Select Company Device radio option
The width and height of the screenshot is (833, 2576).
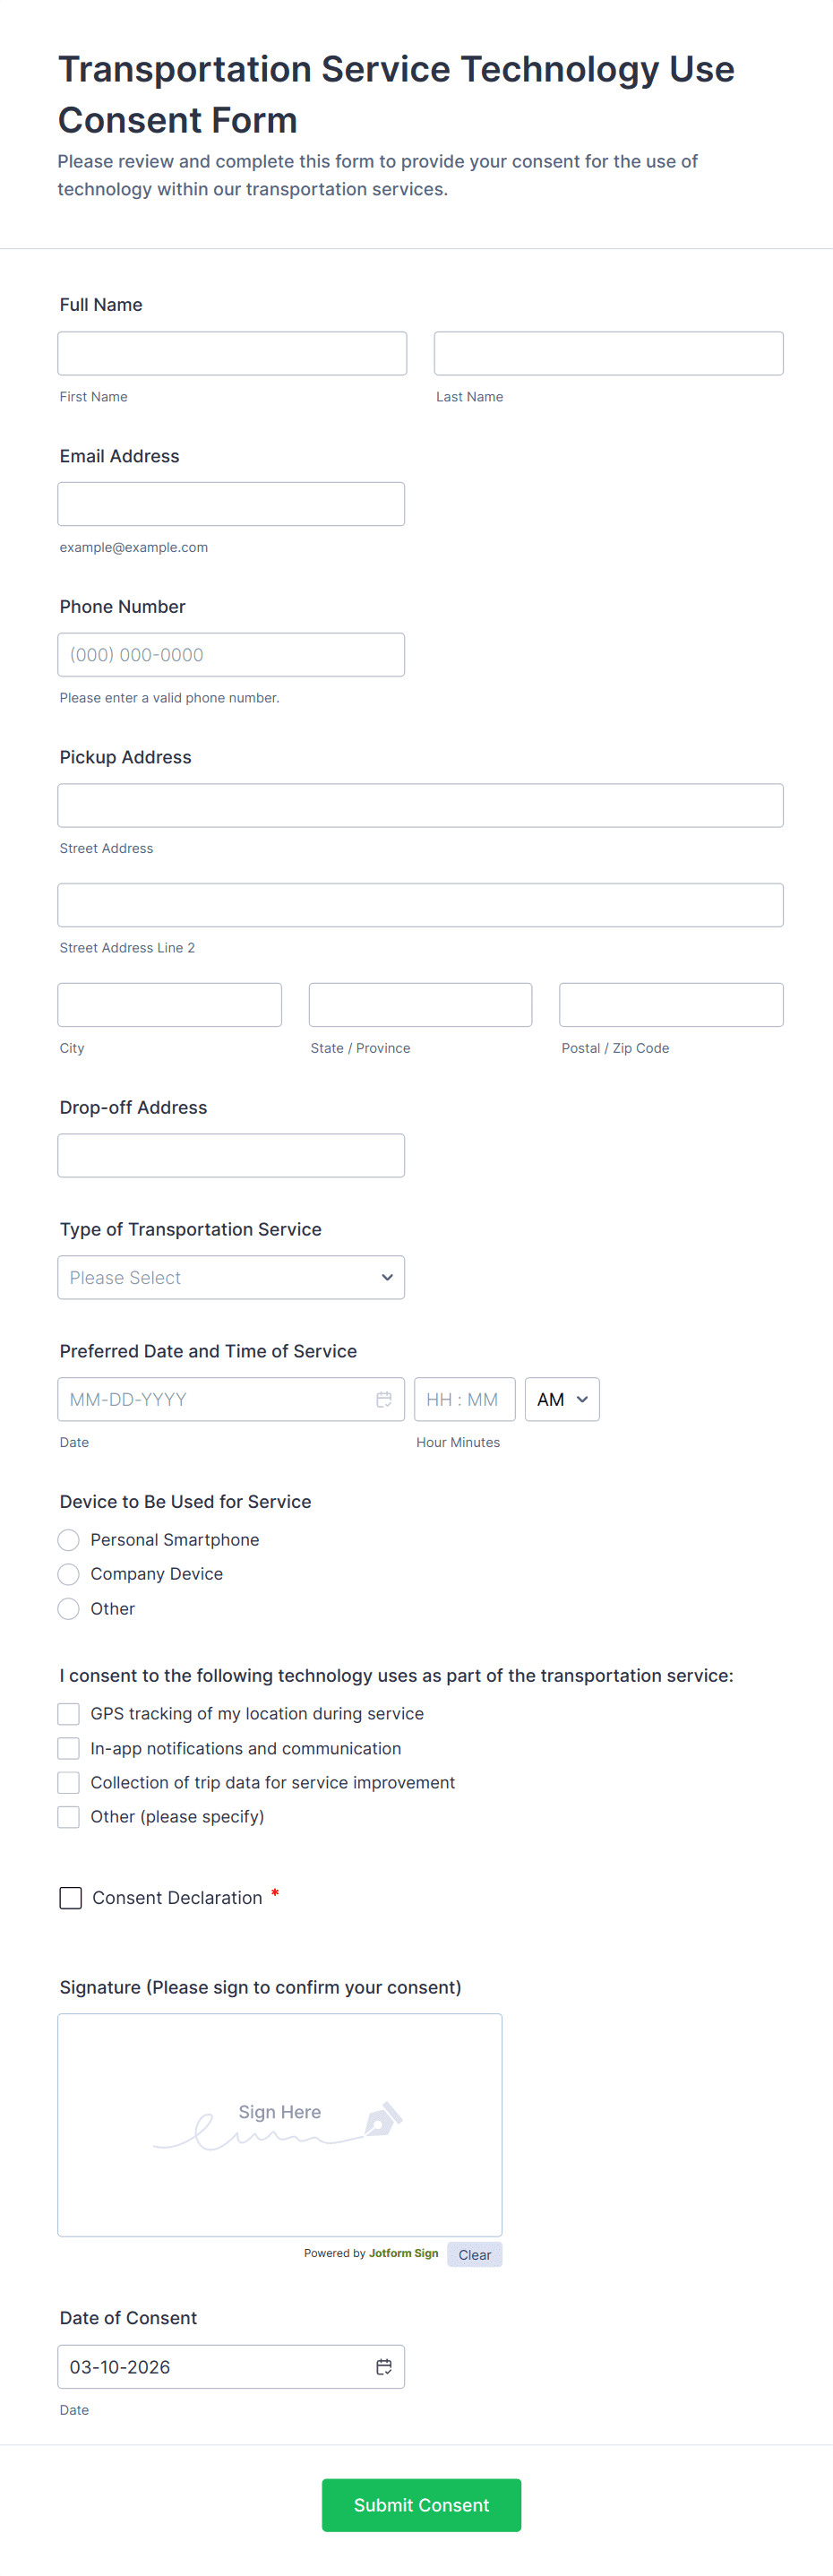tap(69, 1574)
